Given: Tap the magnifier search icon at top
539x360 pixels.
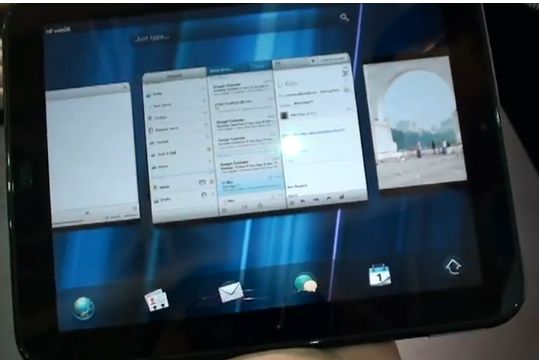Looking at the screenshot, I should click(344, 17).
